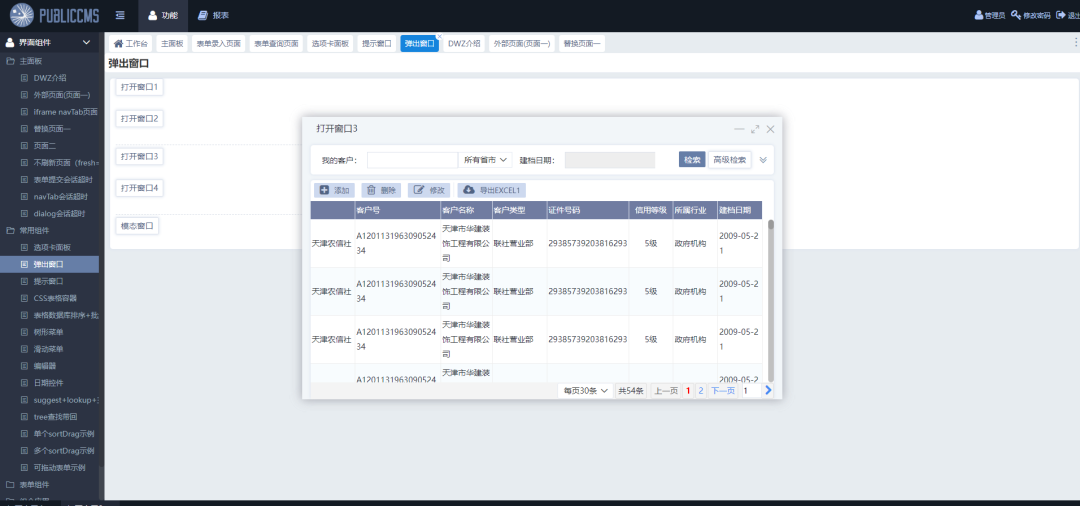Screen dimensions: 1080x506
Task: Click the 下一页 next page link
Action: point(722,391)
